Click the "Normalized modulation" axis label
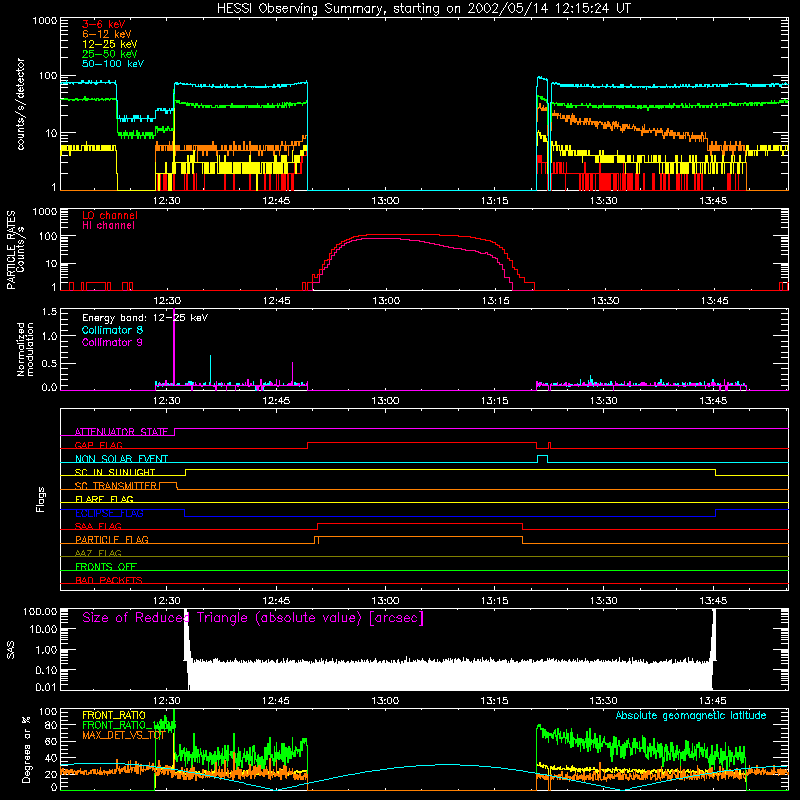The height and width of the screenshot is (800, 800). (x=25, y=349)
